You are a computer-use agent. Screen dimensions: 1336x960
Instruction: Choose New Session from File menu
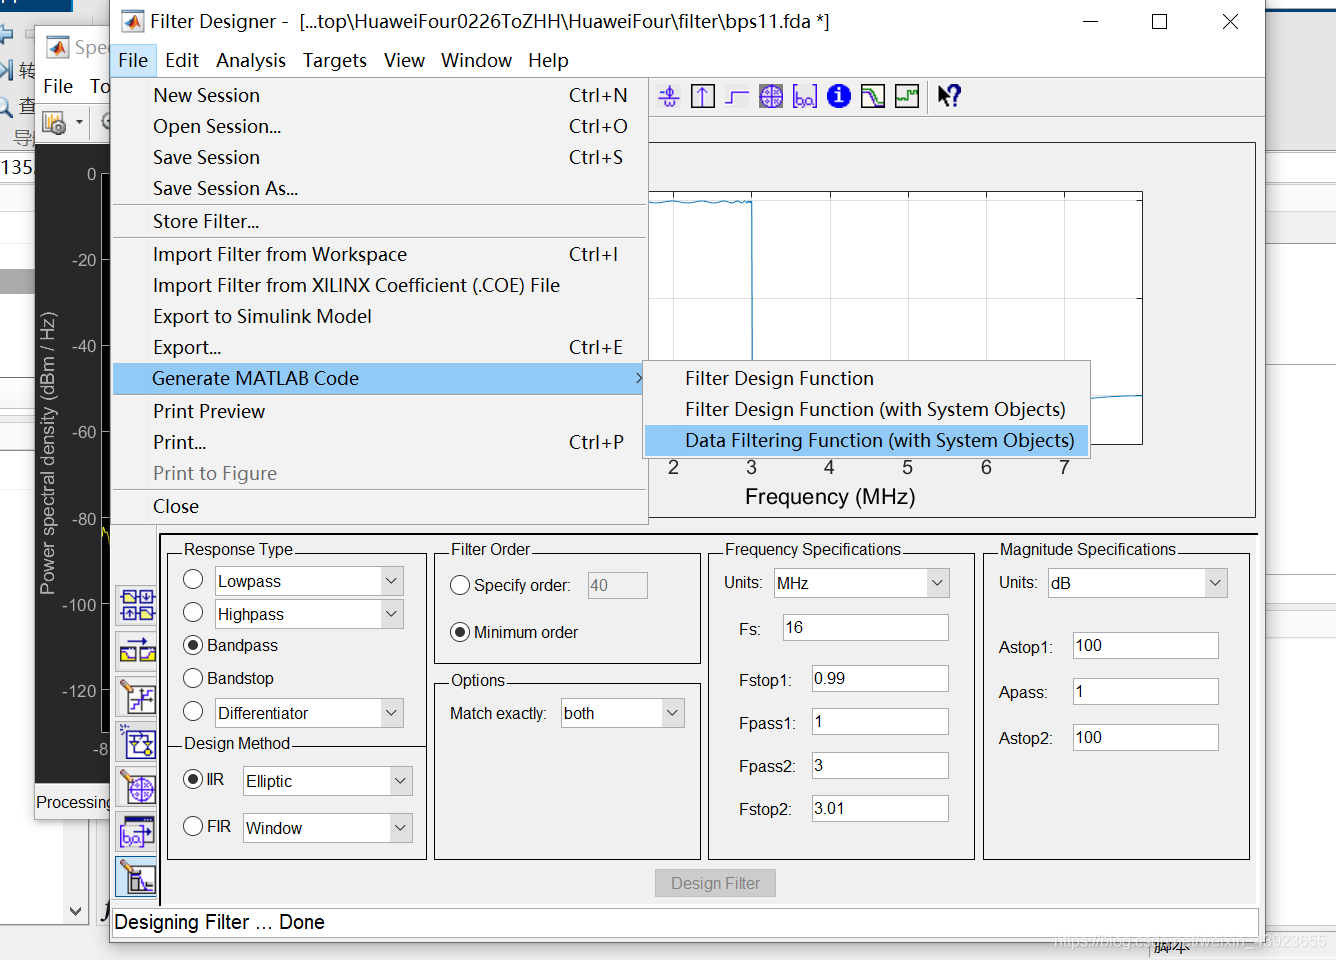click(380, 95)
